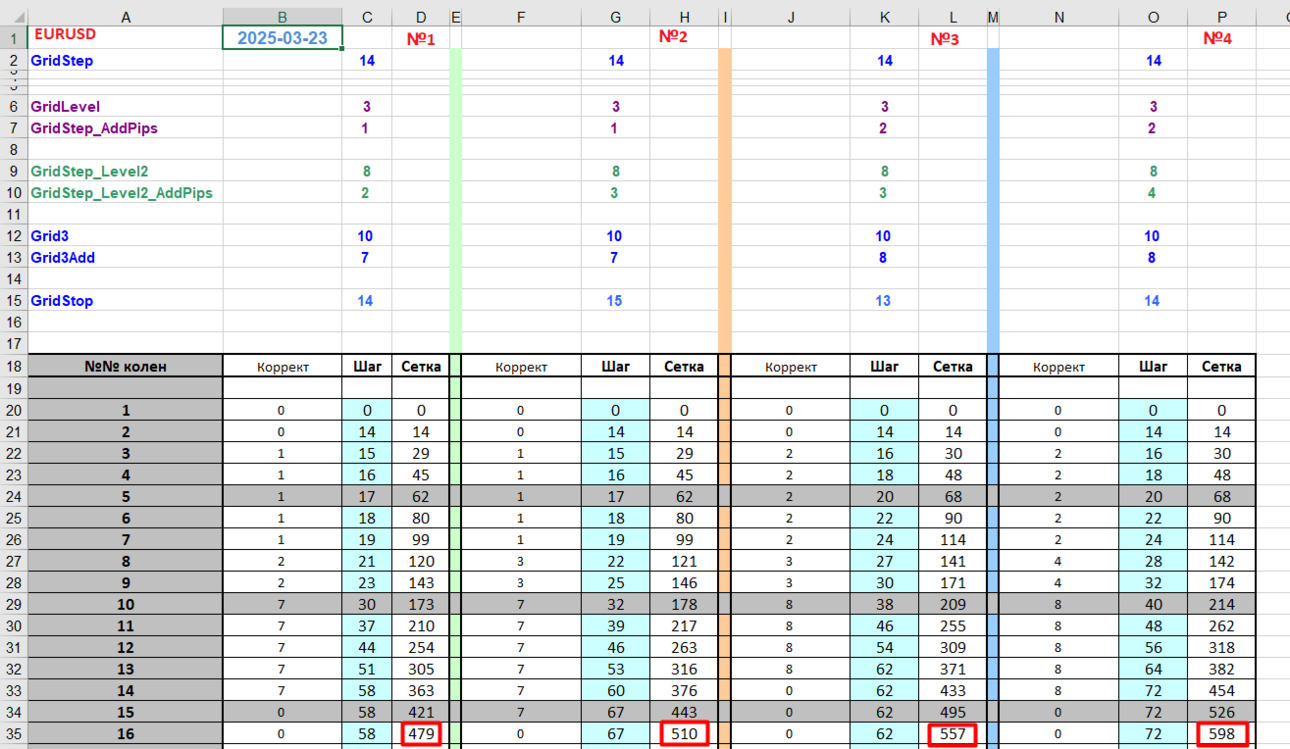1290x749 pixels.
Task: Click the EURUSD label cell
Action: (126, 38)
